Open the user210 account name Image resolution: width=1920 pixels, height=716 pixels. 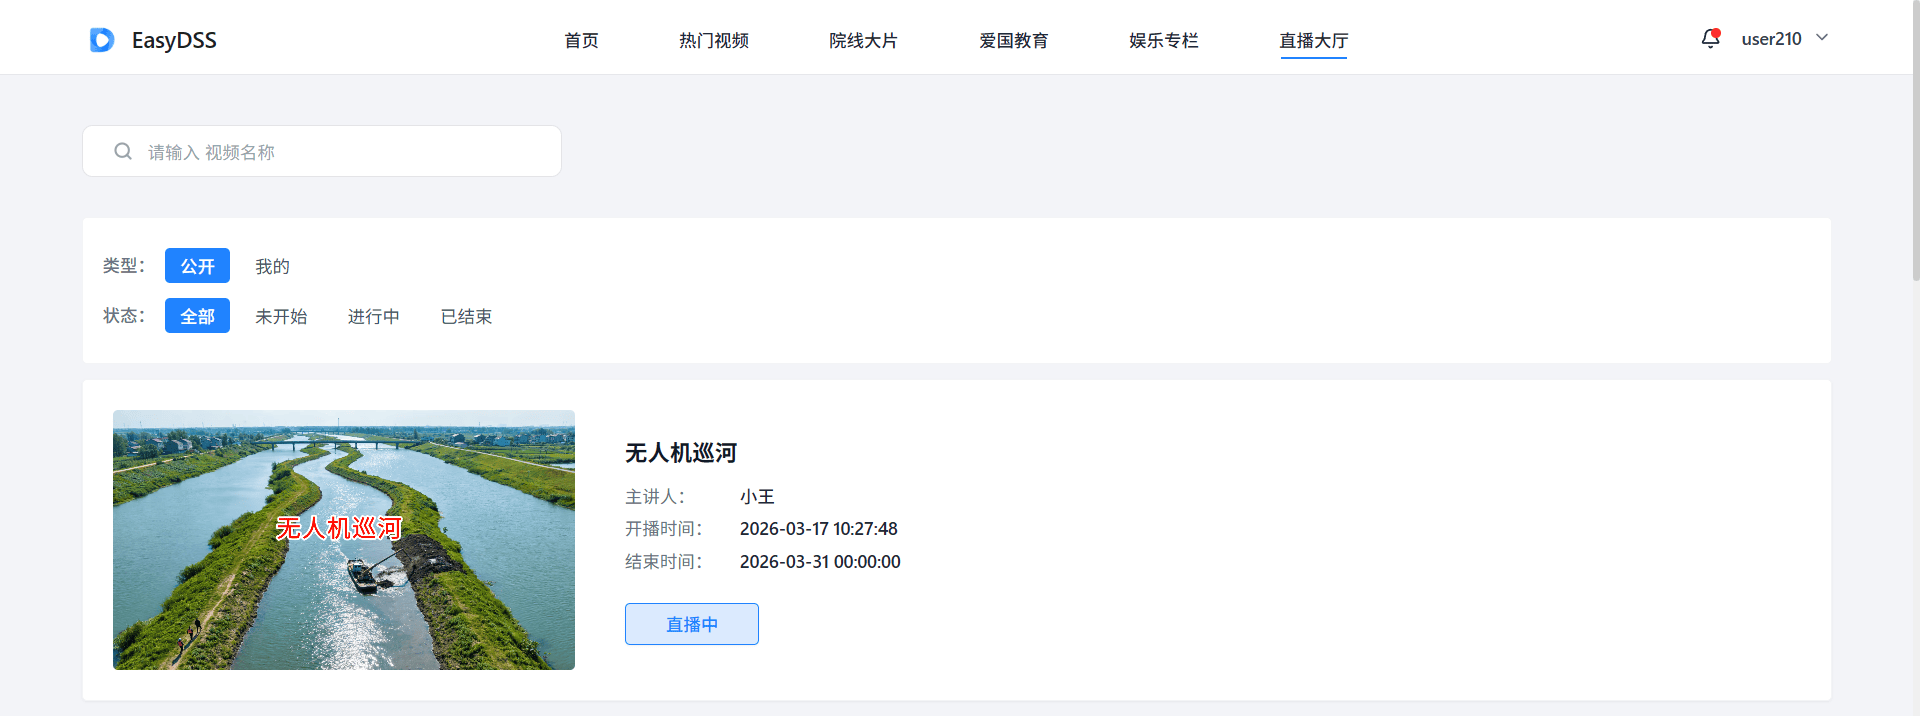[x=1771, y=39]
